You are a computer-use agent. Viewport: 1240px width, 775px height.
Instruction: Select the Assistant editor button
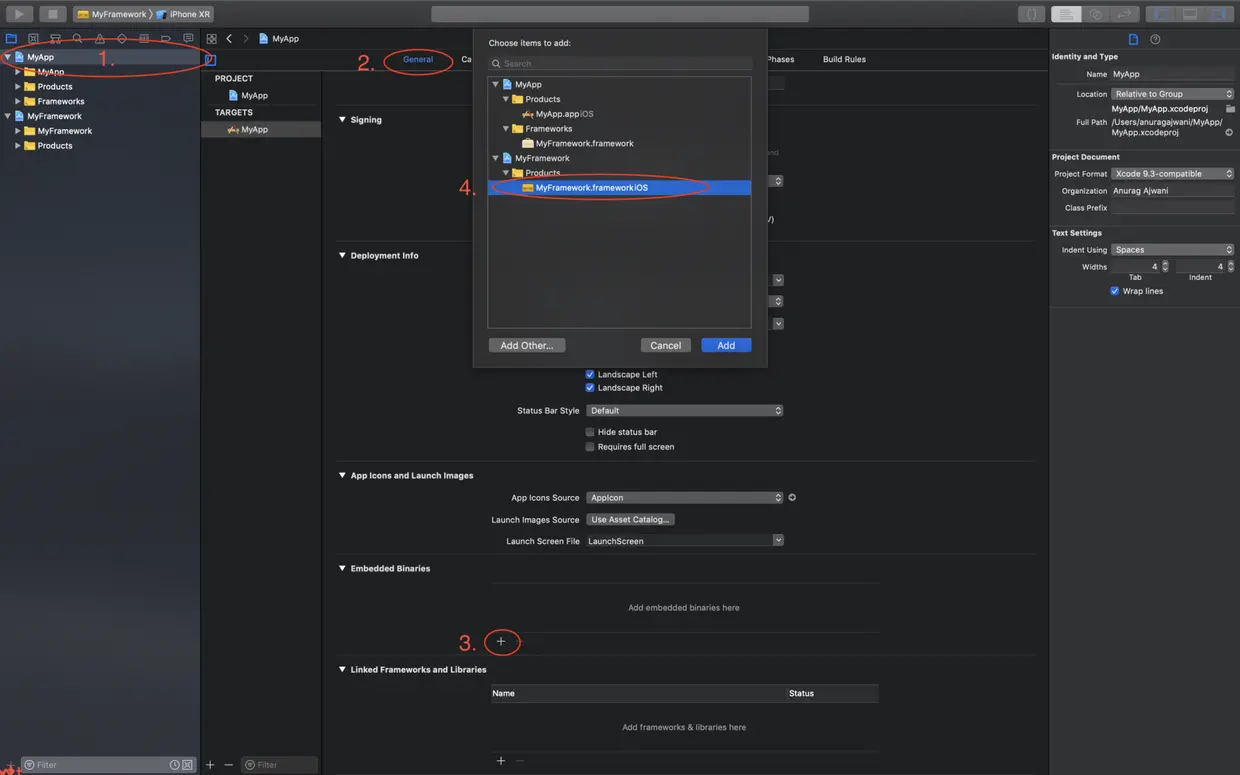click(x=1096, y=14)
